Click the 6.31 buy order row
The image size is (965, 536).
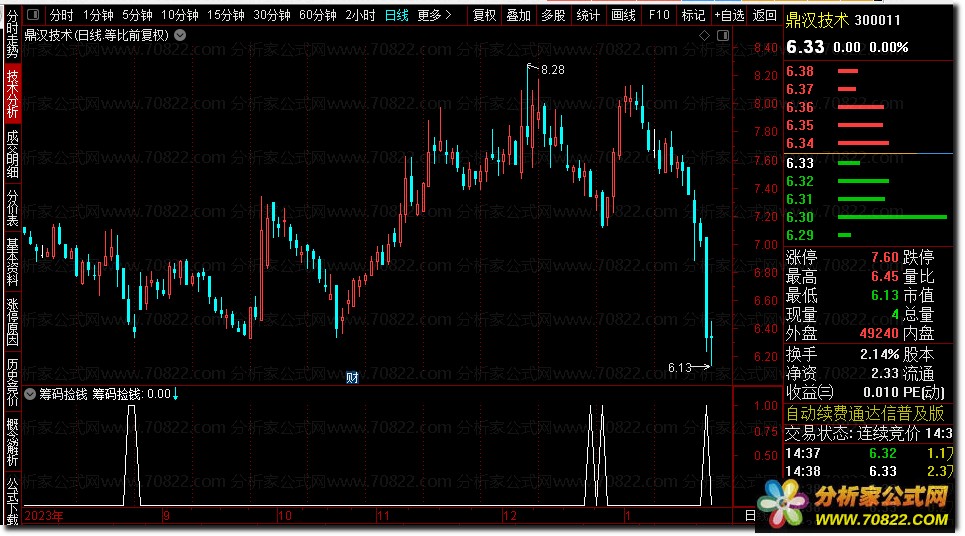tap(869, 199)
